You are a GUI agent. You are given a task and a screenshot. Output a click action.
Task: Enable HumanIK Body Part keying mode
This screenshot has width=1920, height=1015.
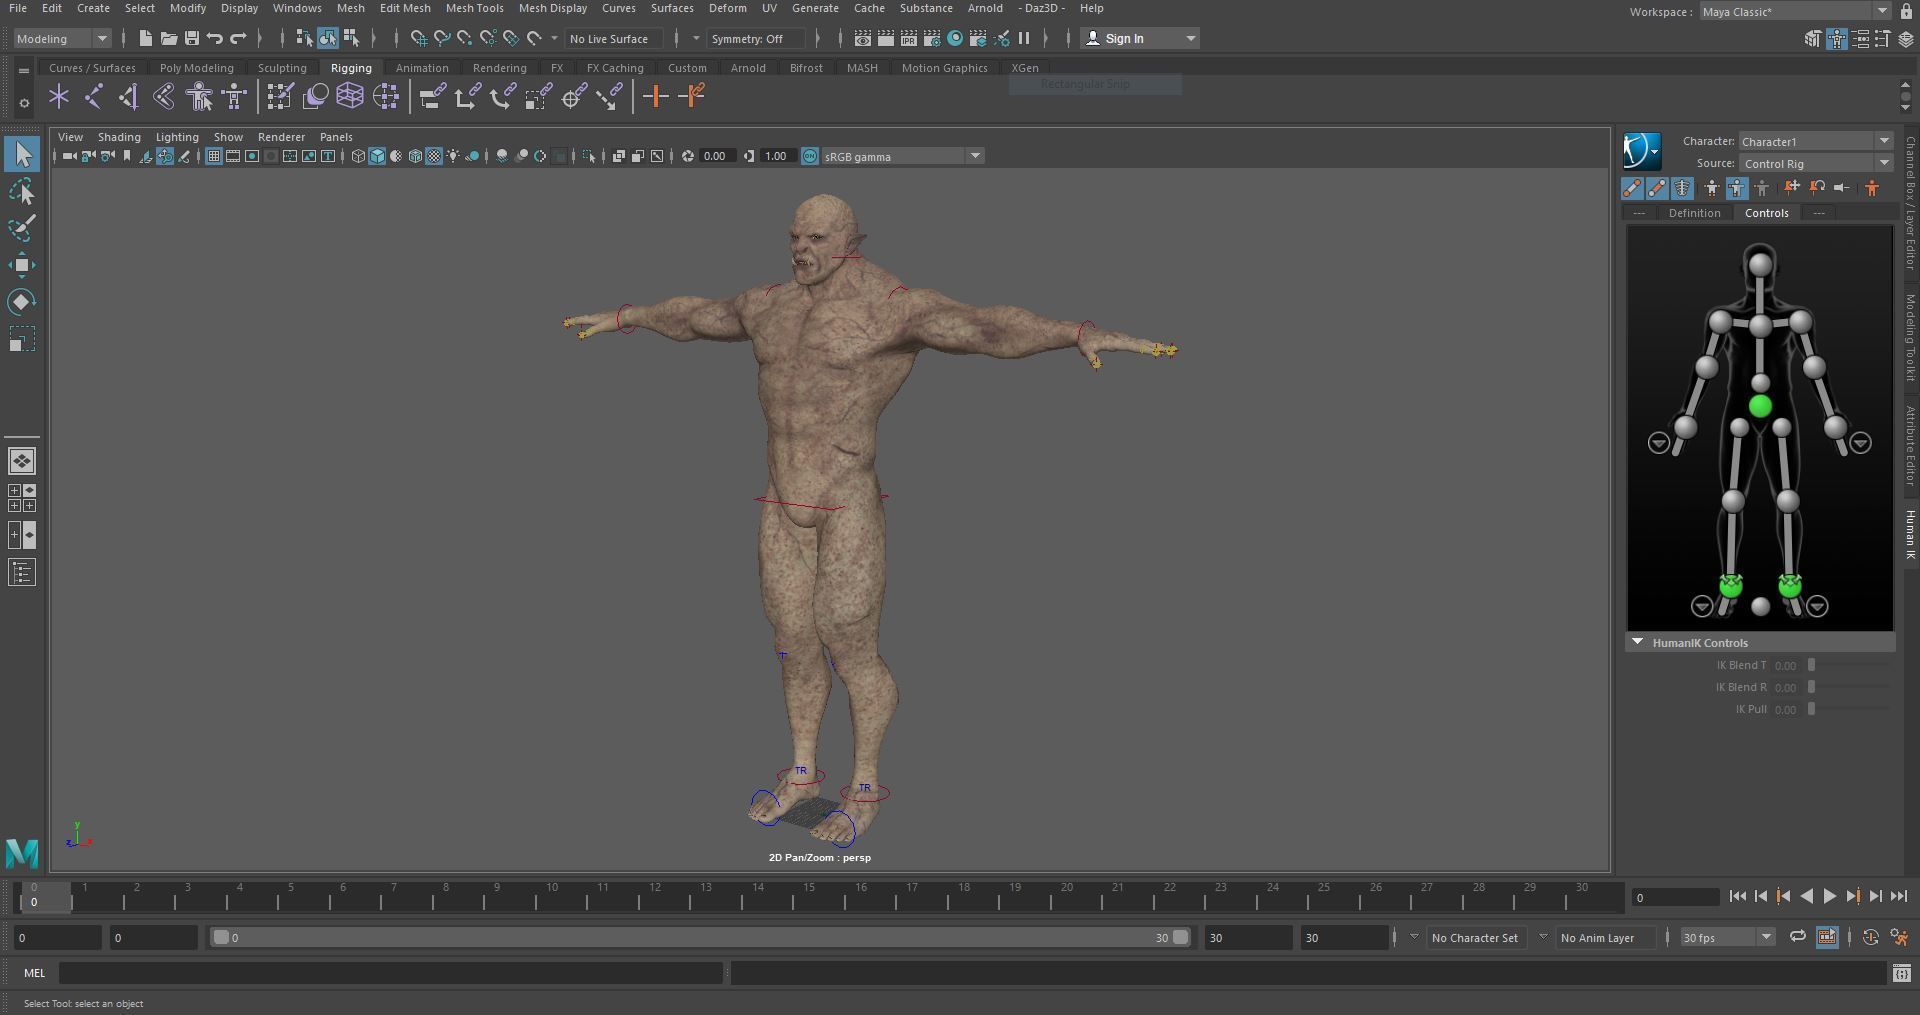[1737, 188]
